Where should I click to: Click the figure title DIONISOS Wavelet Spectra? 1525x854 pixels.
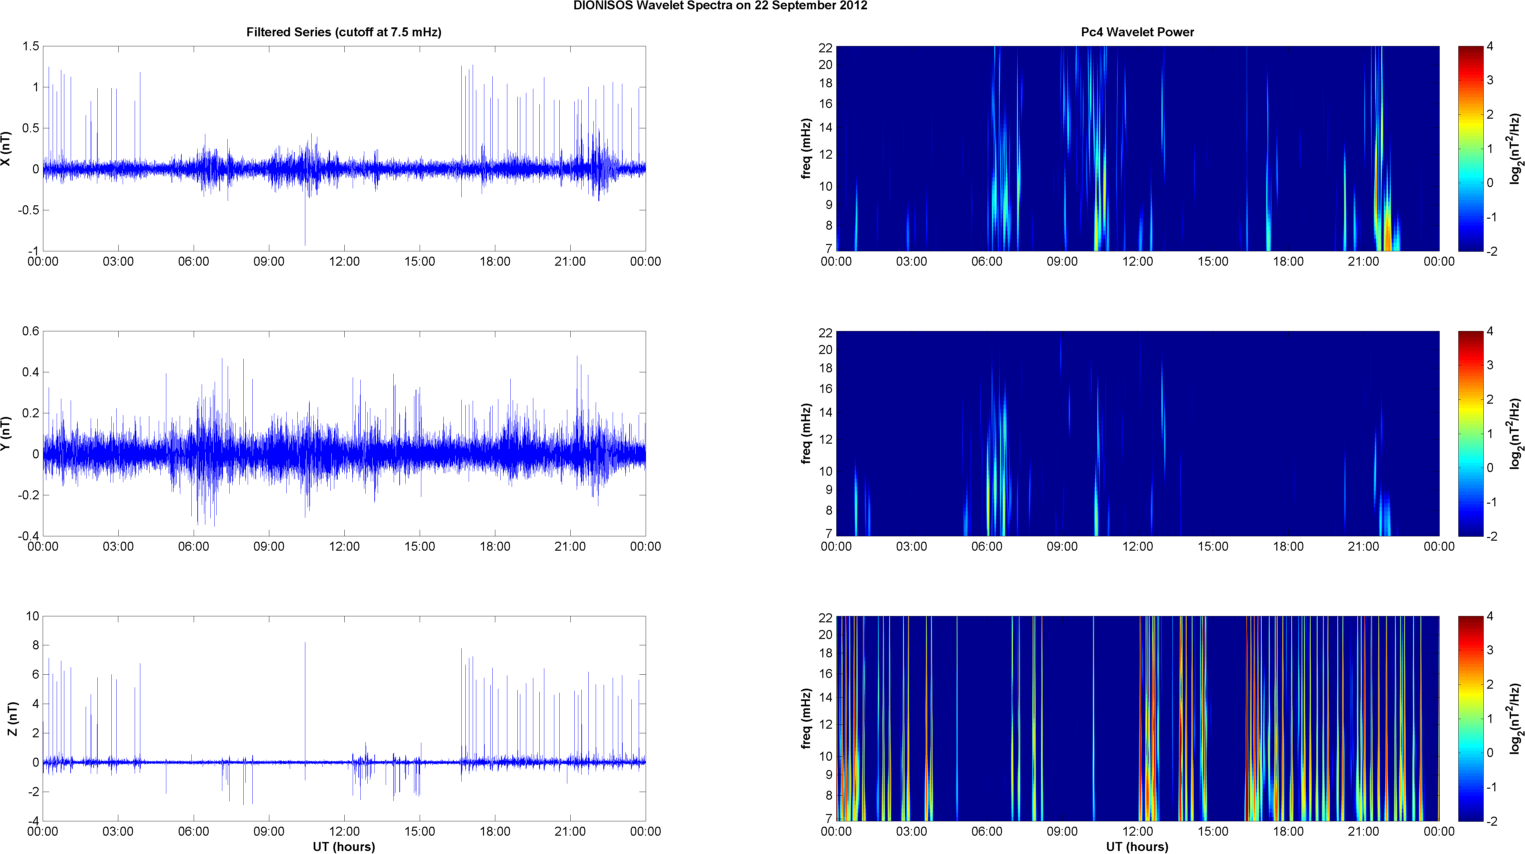(x=720, y=6)
